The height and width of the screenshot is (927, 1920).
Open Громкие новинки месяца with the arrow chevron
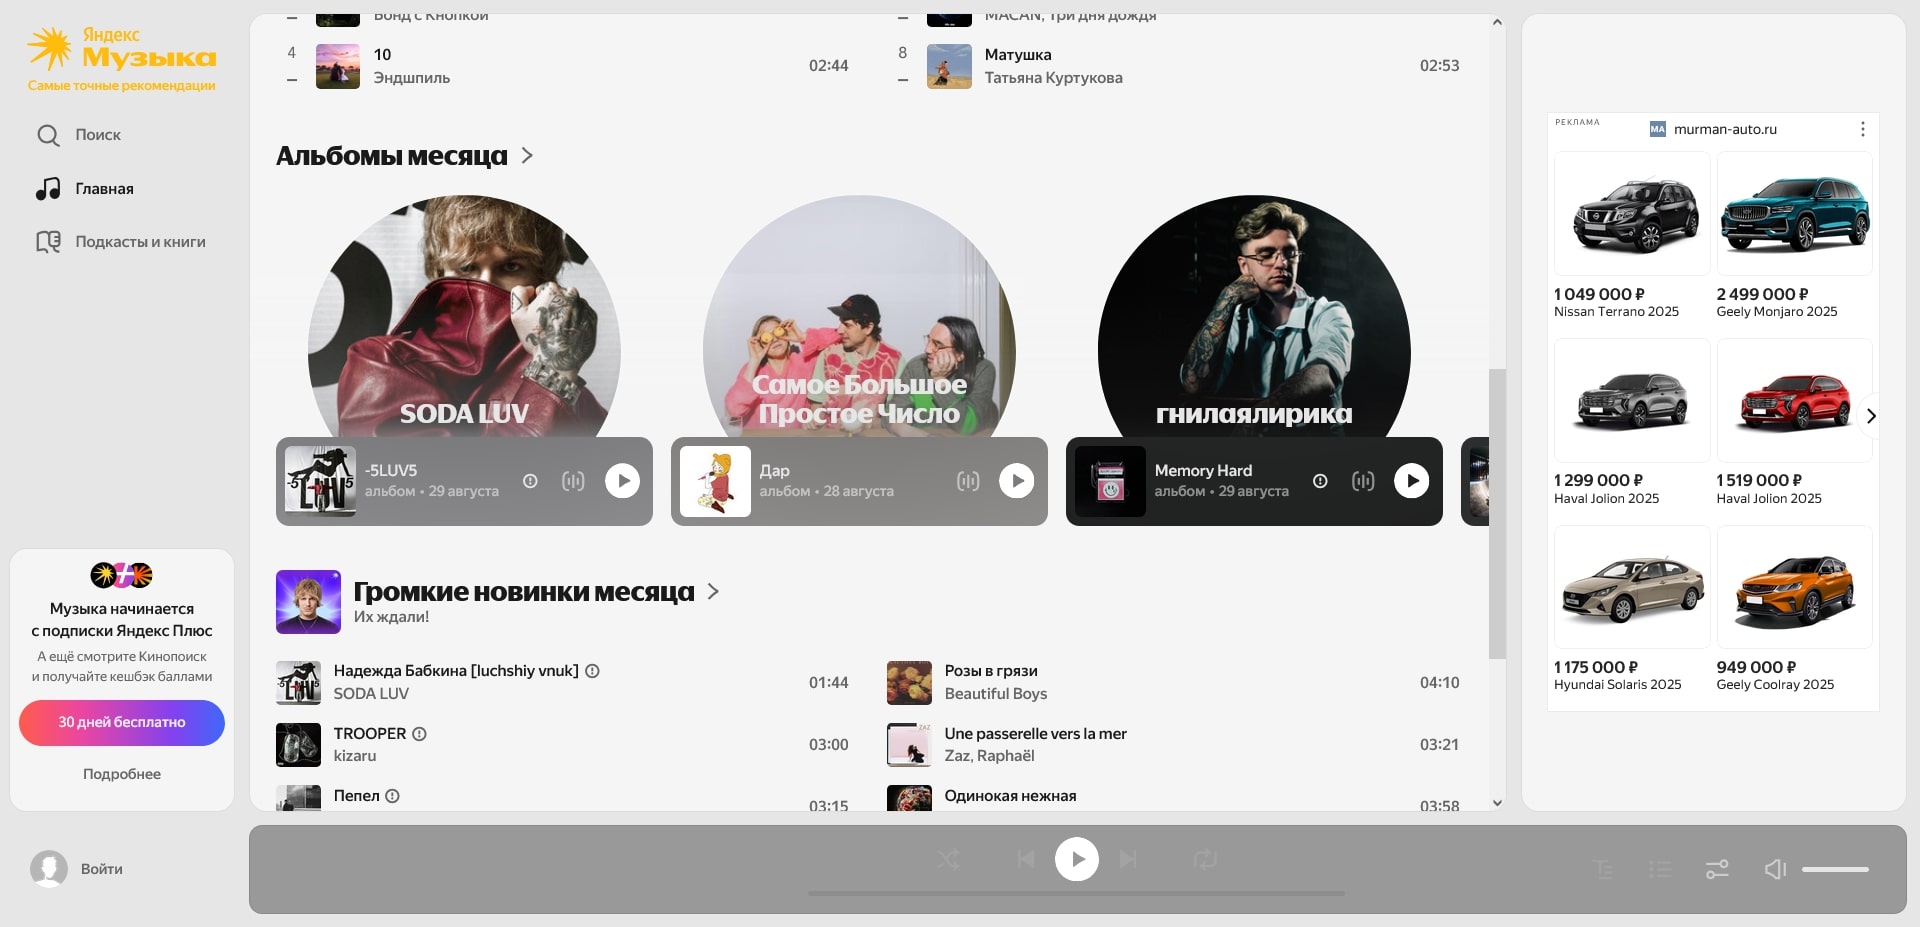pyautogui.click(x=713, y=591)
